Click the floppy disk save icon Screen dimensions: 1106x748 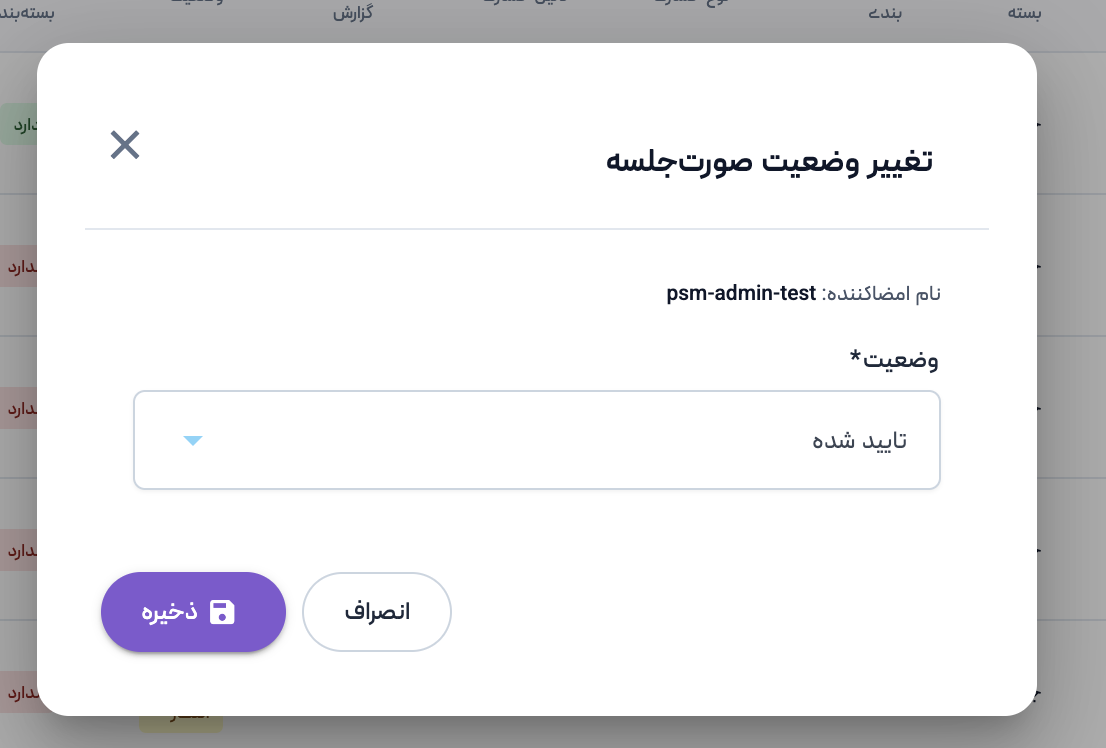point(222,612)
